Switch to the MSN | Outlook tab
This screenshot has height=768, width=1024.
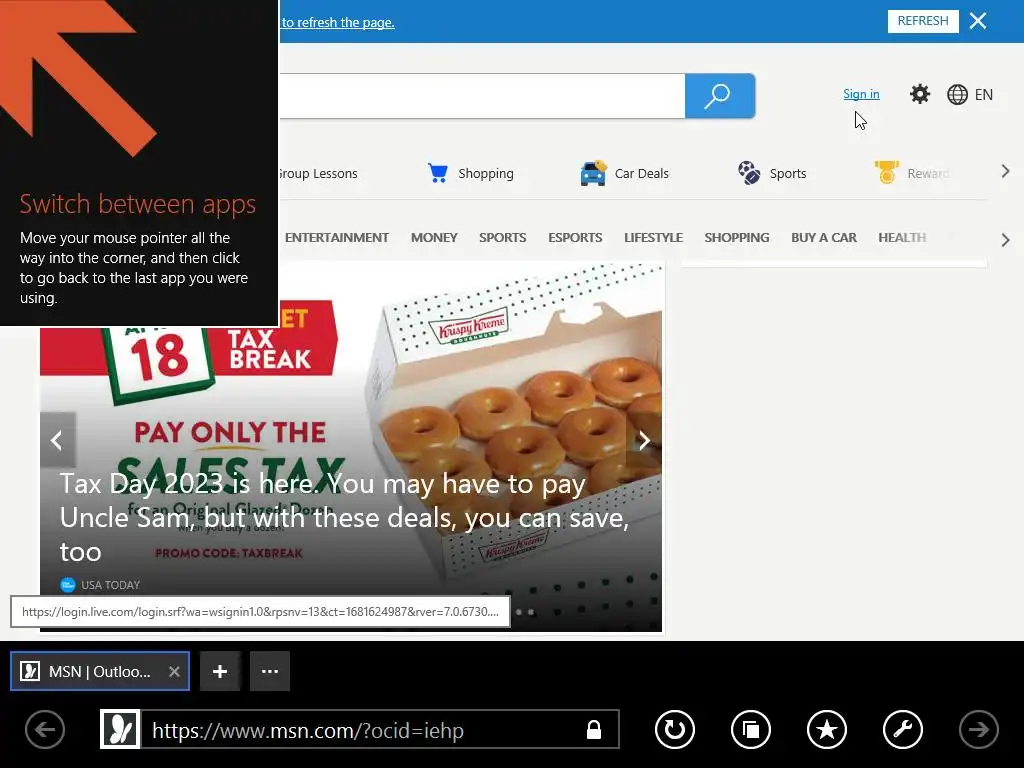(99, 671)
